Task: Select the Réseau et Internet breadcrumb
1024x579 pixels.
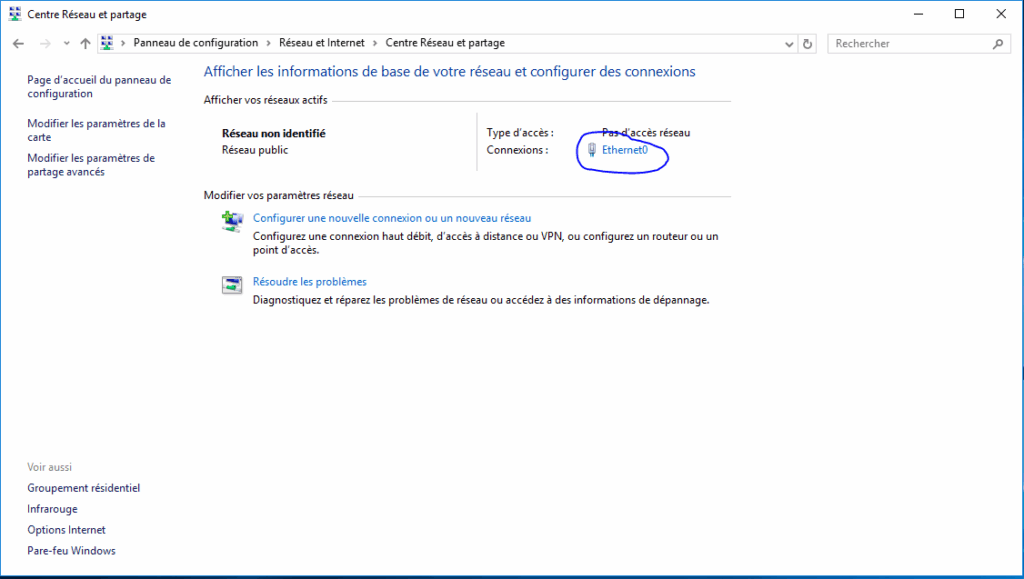Action: pos(322,44)
